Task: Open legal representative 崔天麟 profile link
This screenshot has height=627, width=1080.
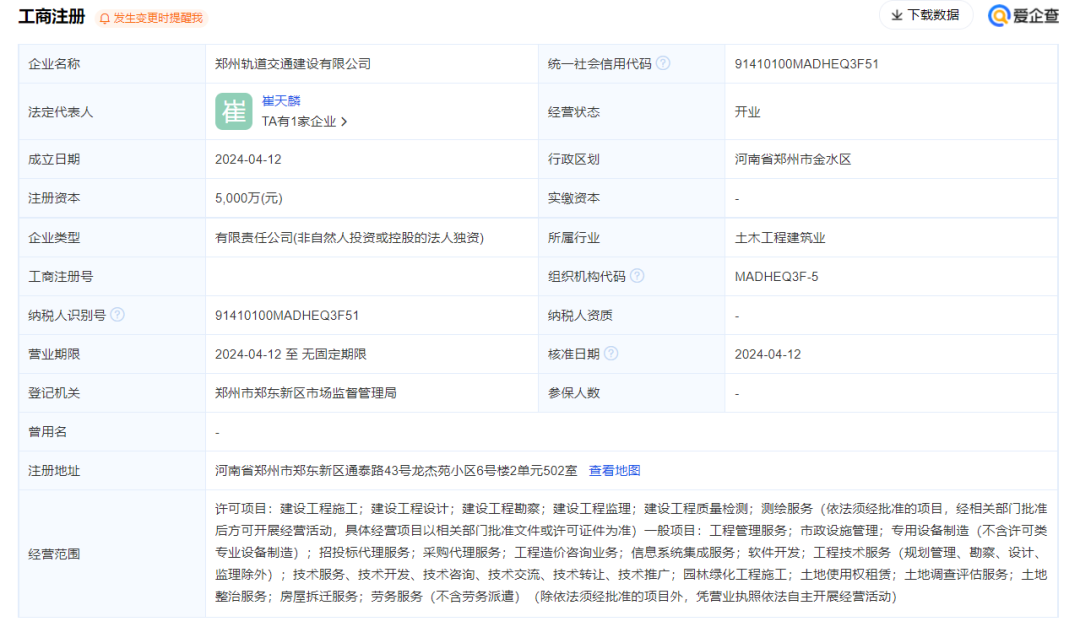Action: (281, 101)
